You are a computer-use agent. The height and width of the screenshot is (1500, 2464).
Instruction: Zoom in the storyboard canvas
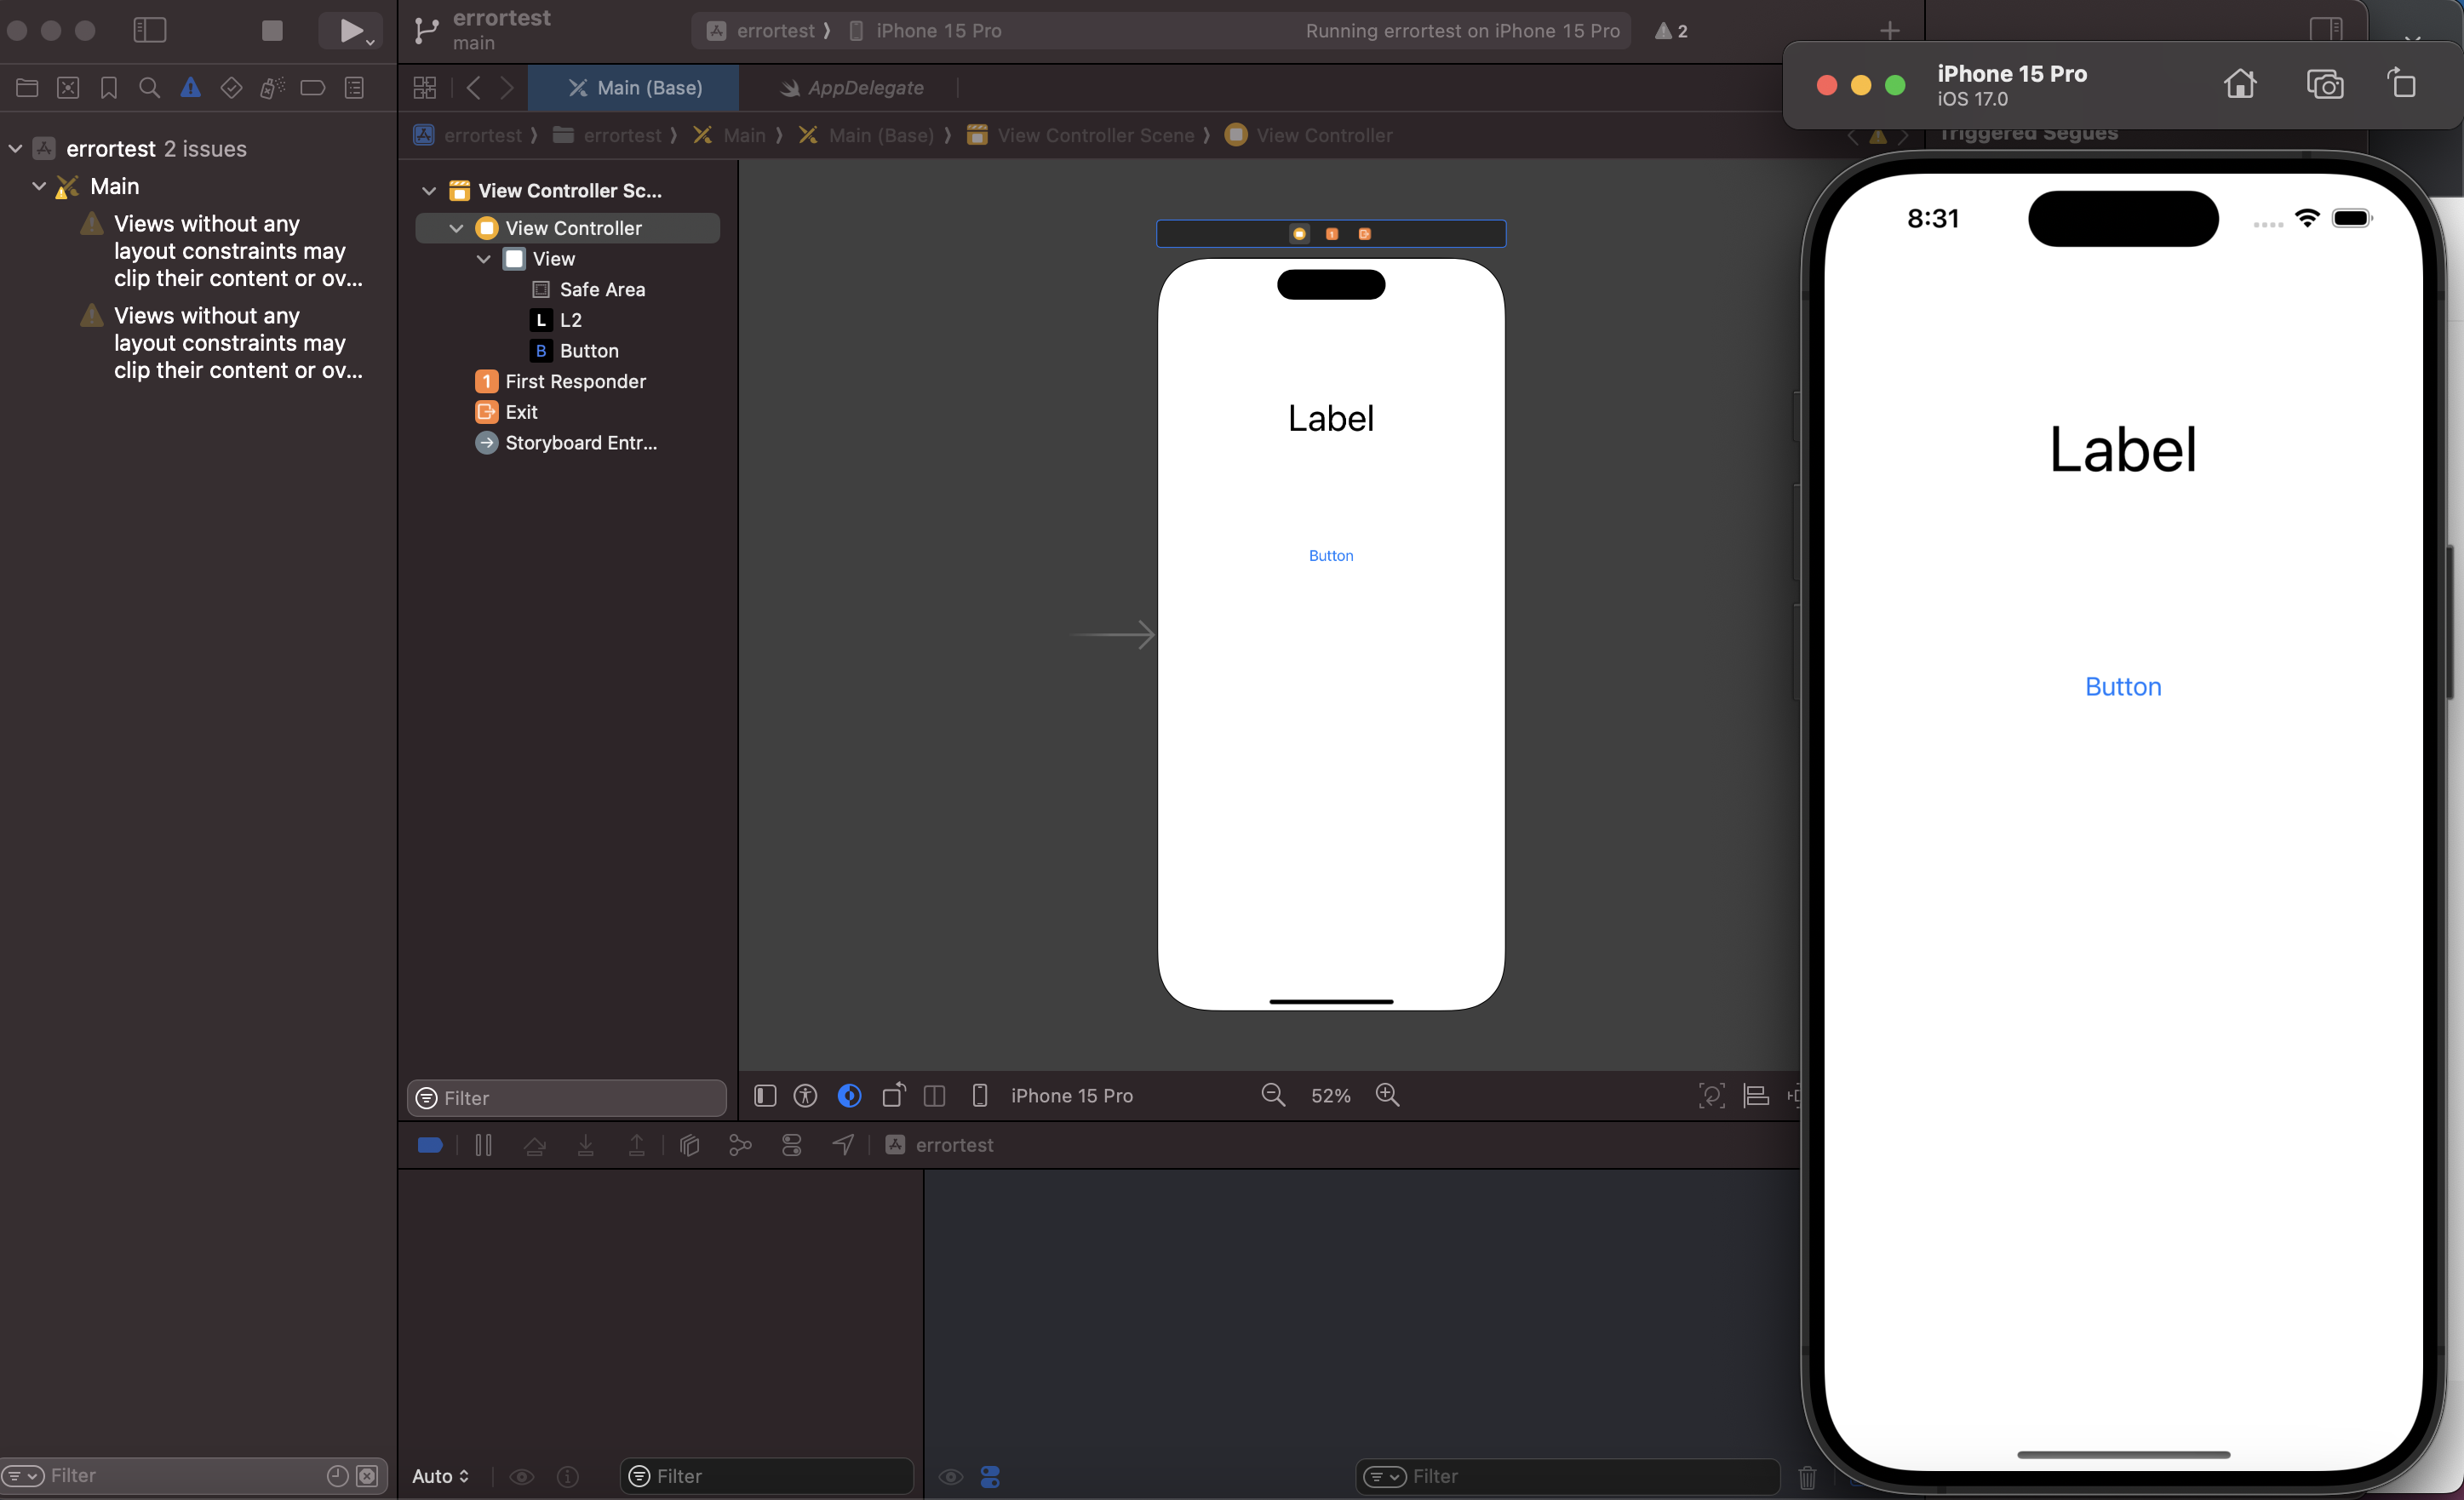coord(1387,1095)
